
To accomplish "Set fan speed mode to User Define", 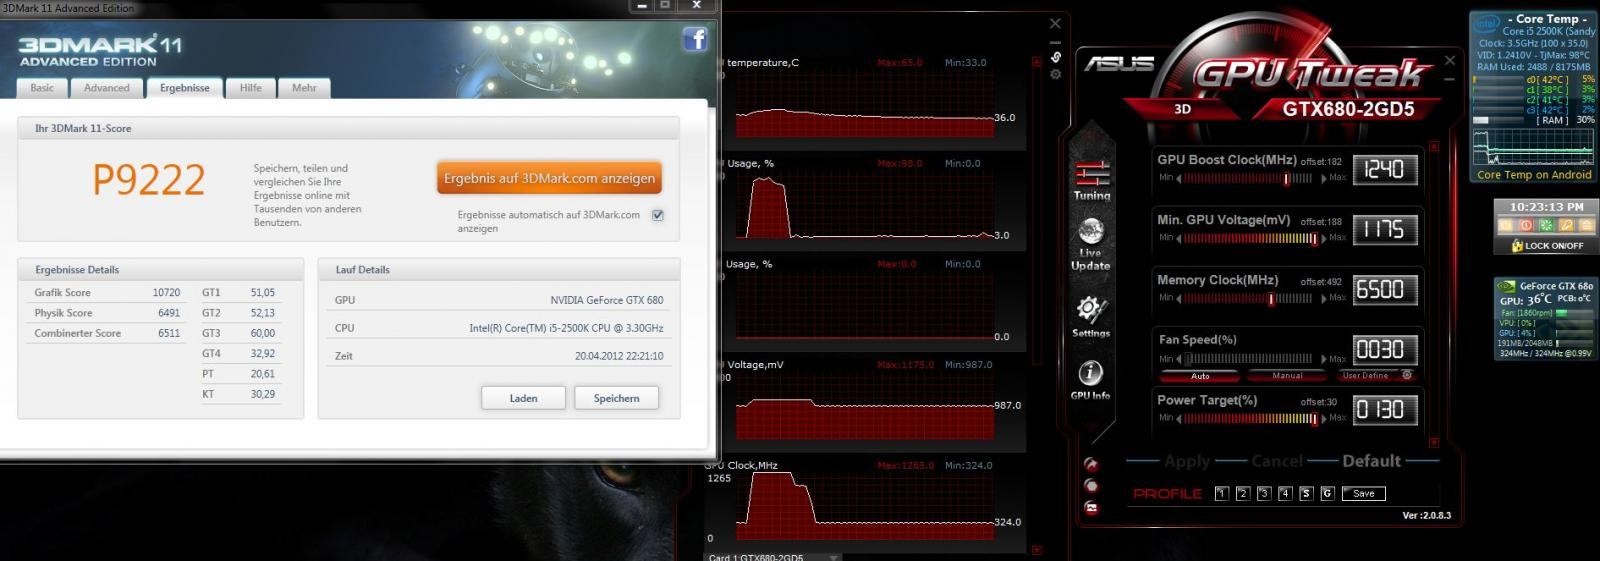I will 1366,376.
